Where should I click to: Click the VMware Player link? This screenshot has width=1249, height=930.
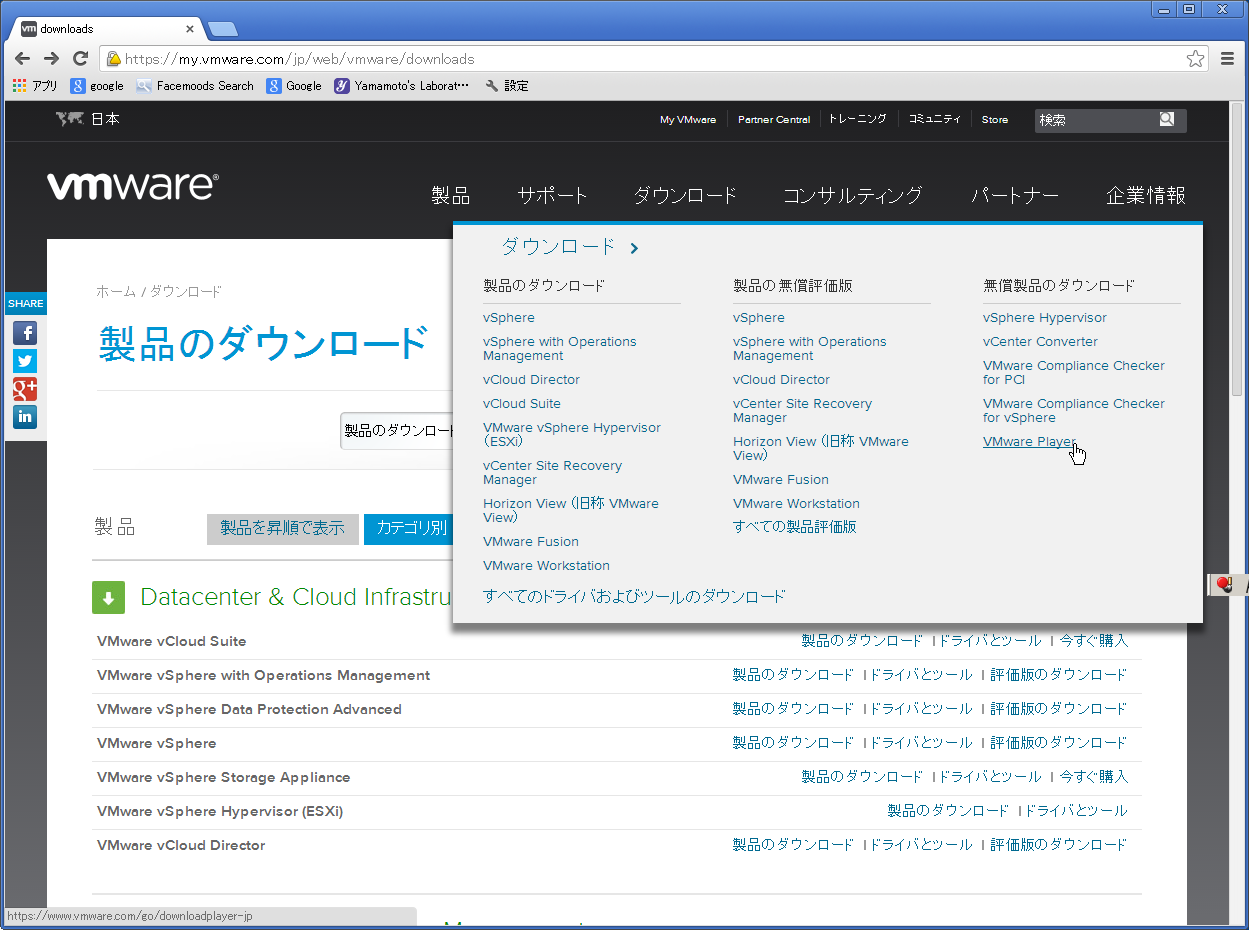pos(1029,442)
